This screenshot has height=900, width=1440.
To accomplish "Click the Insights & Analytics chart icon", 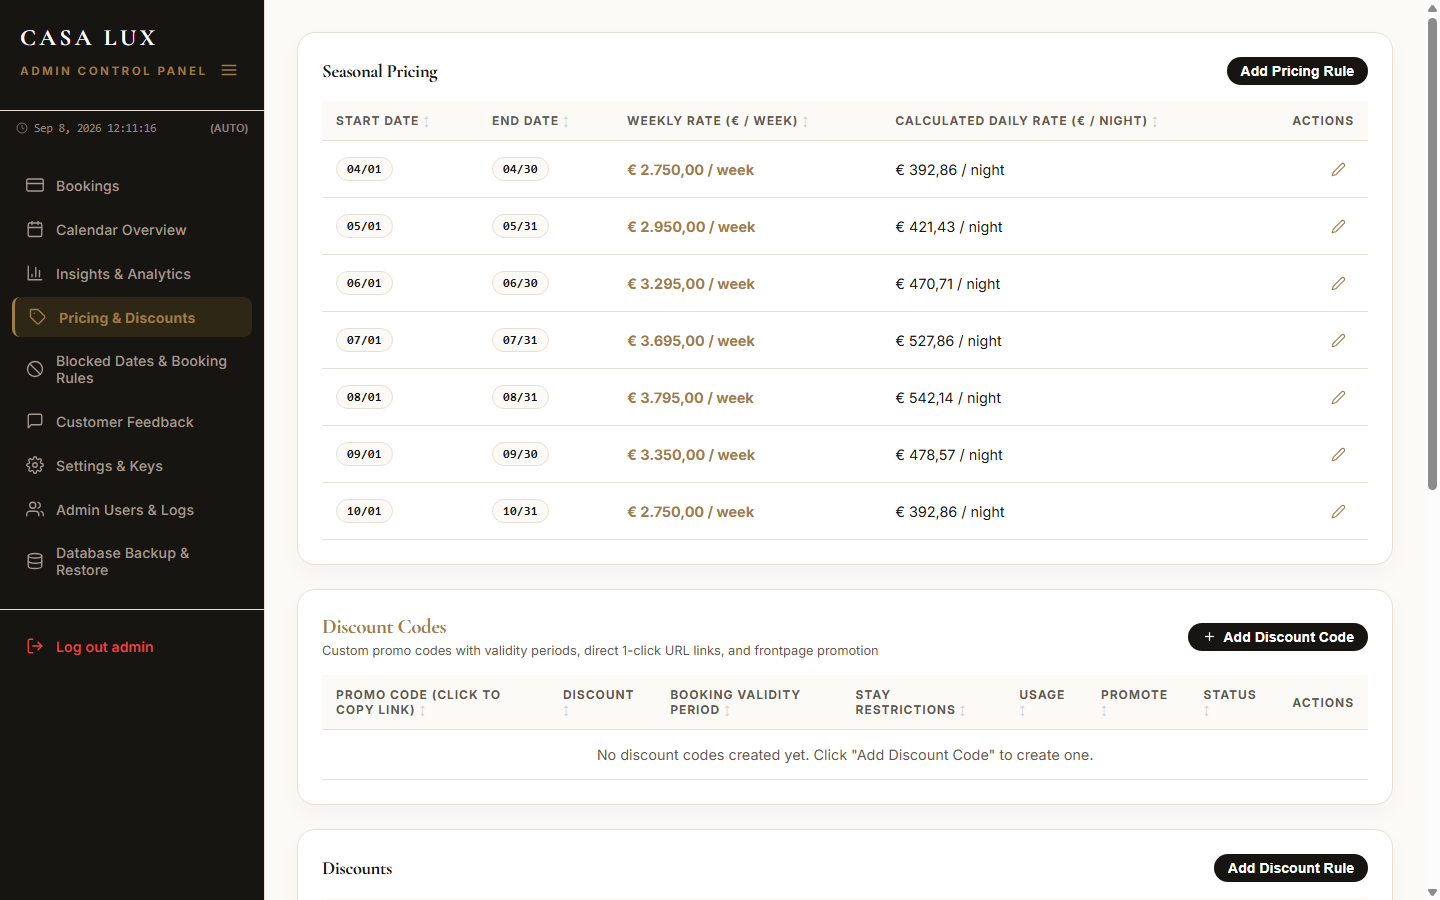I will tap(35, 273).
